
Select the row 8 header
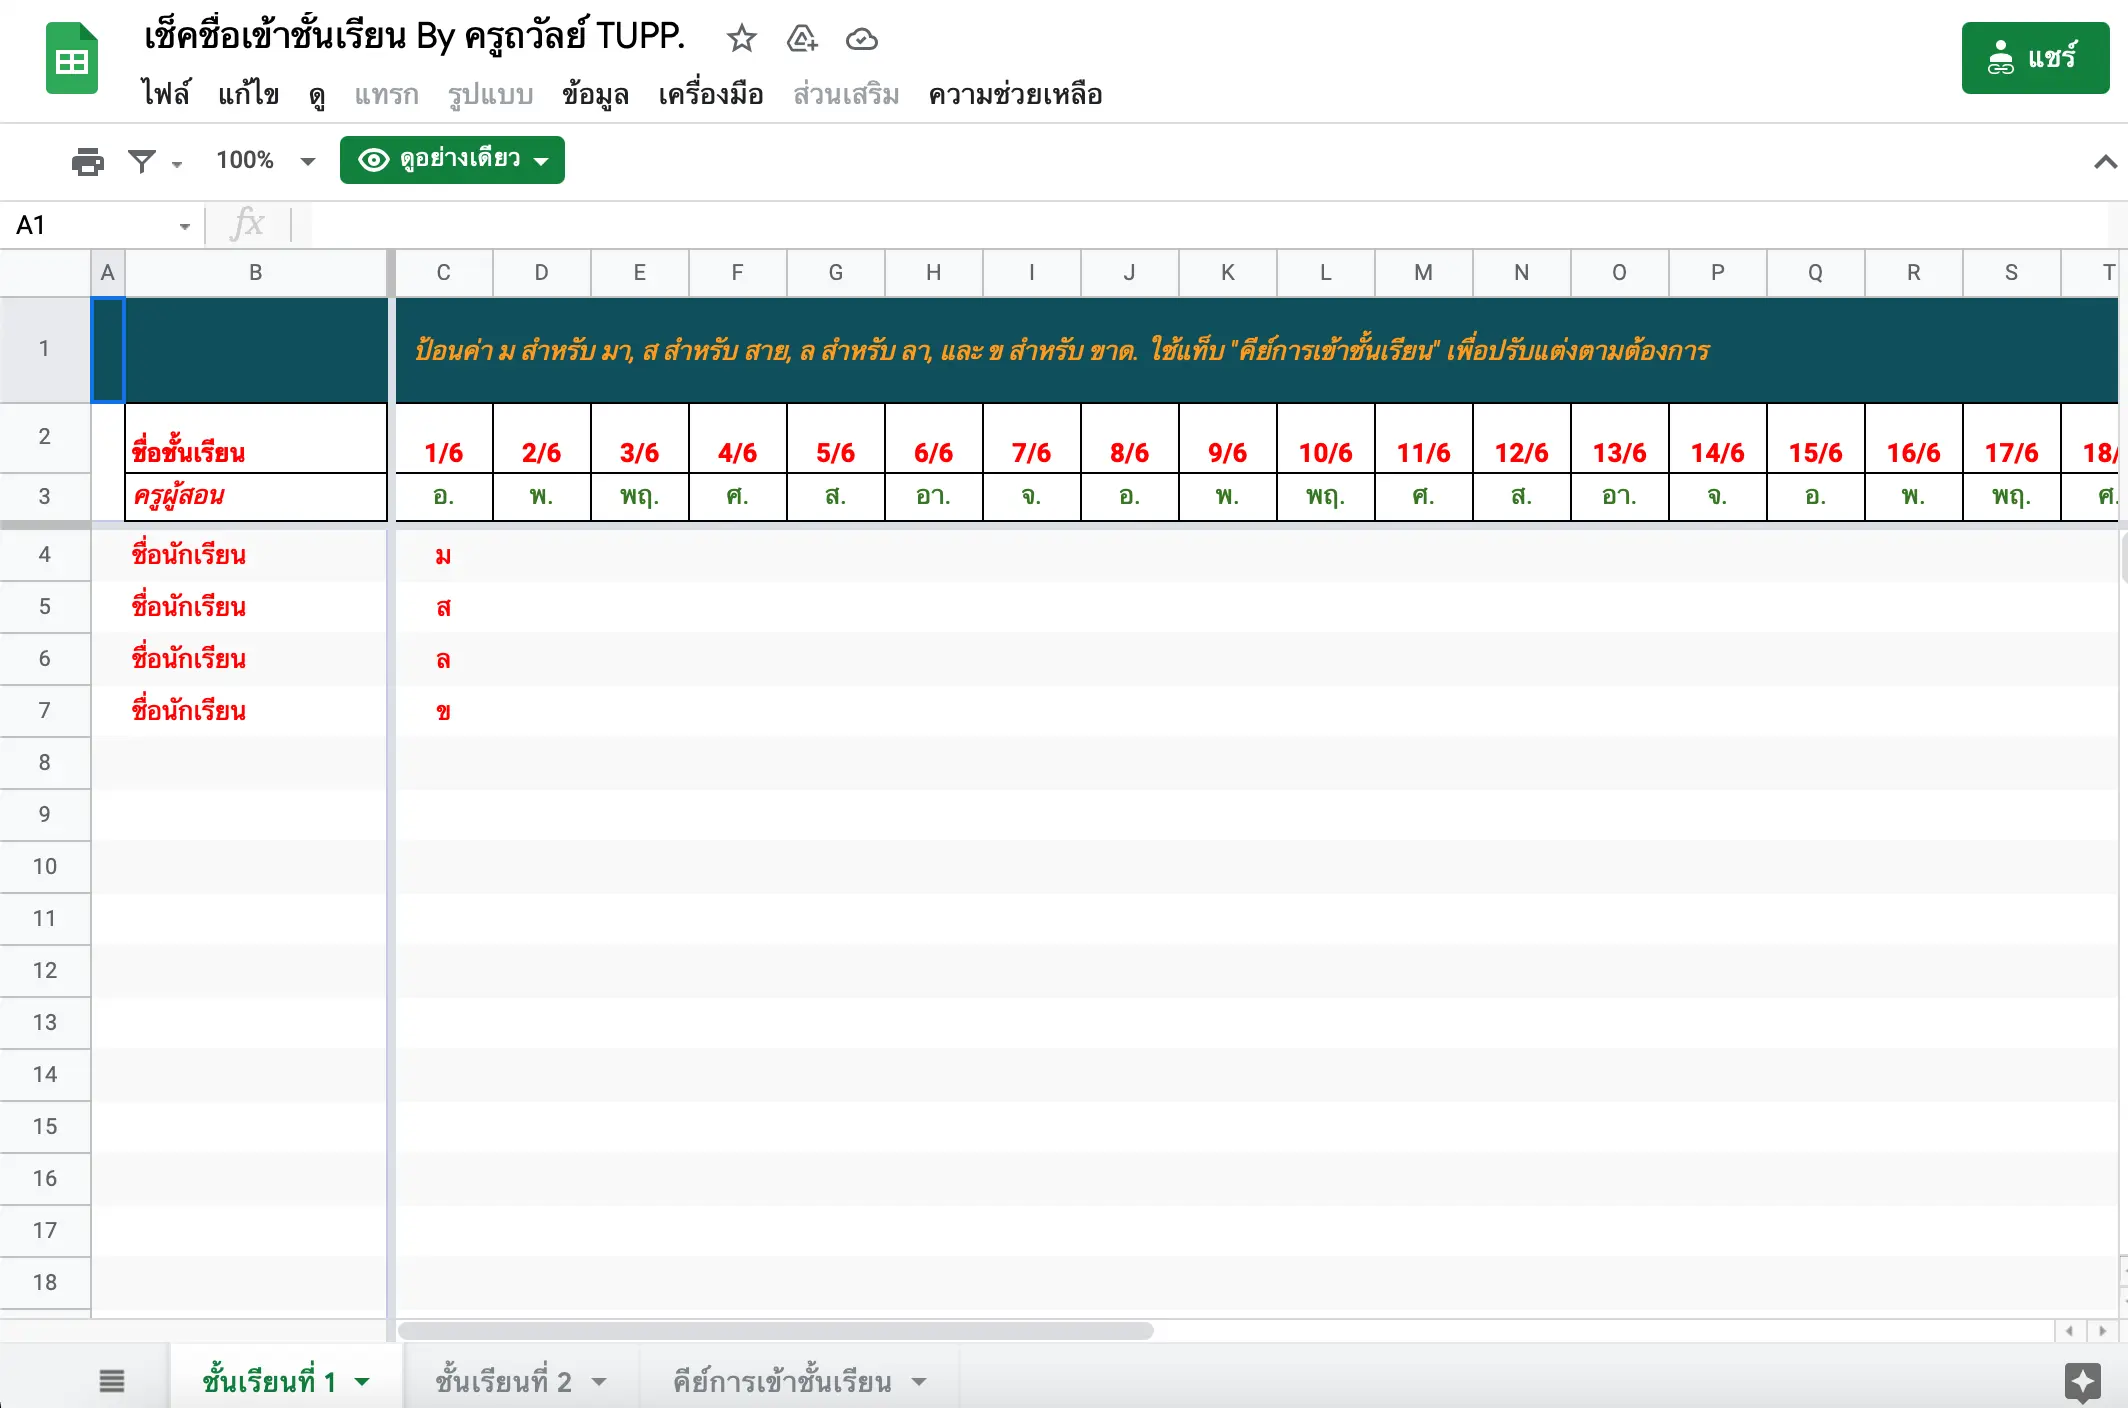45,763
